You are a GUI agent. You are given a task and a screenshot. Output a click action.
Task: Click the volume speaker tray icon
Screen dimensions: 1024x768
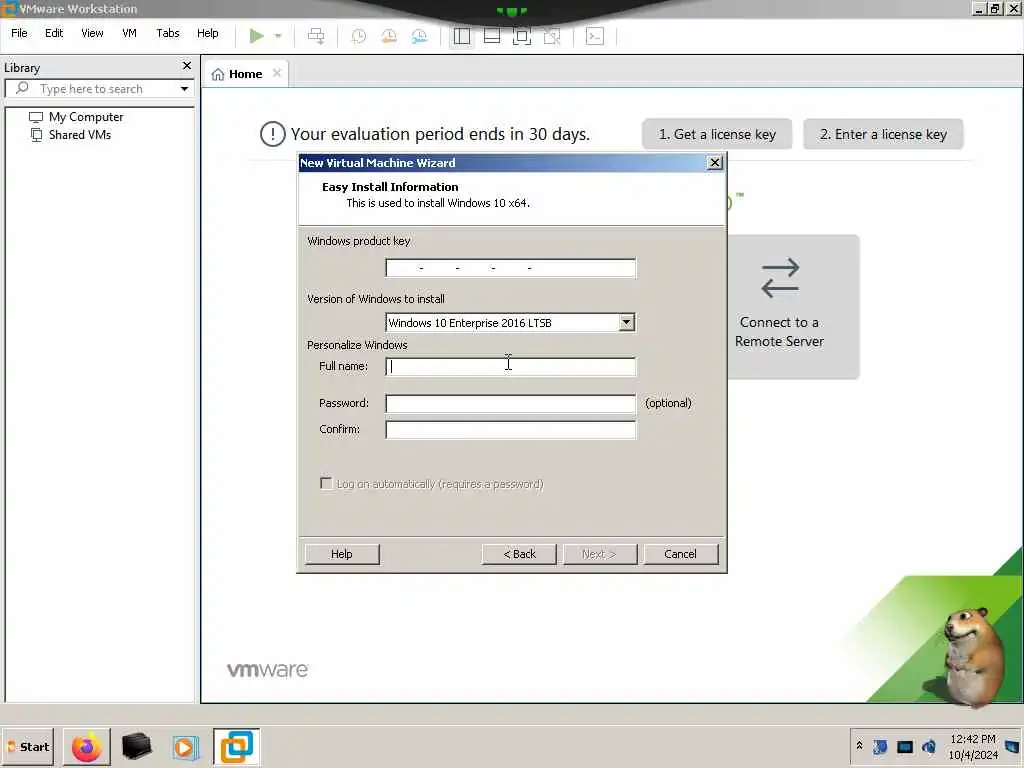point(929,746)
